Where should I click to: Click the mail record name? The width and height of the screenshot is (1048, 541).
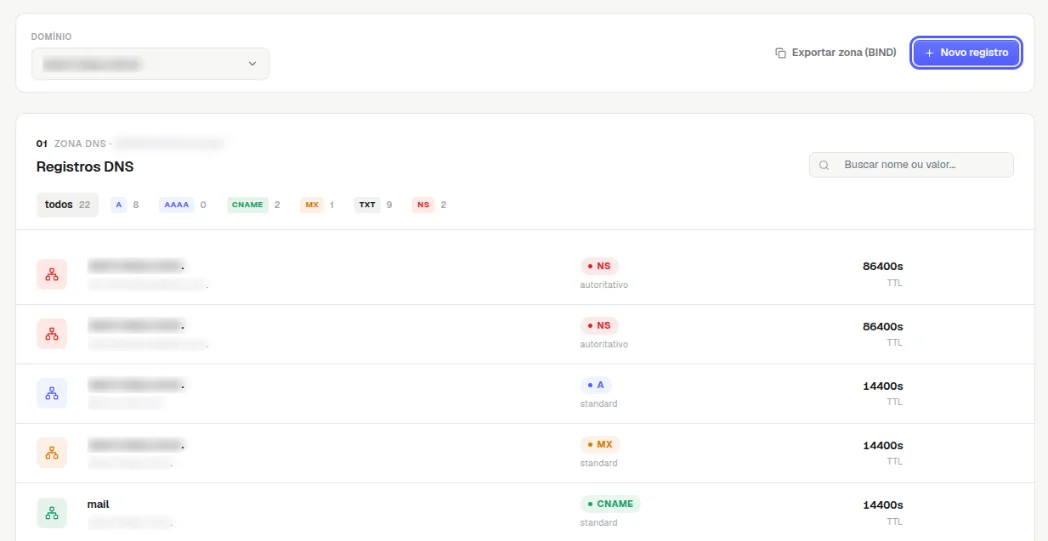pyautogui.click(x=98, y=504)
